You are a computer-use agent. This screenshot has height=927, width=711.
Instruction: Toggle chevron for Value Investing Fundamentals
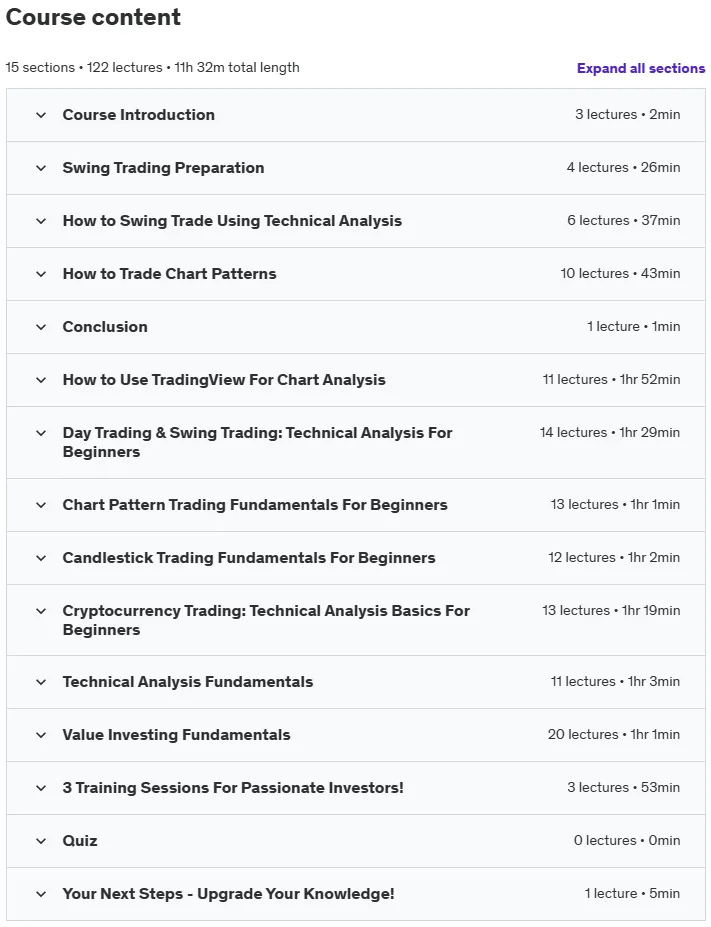41,735
